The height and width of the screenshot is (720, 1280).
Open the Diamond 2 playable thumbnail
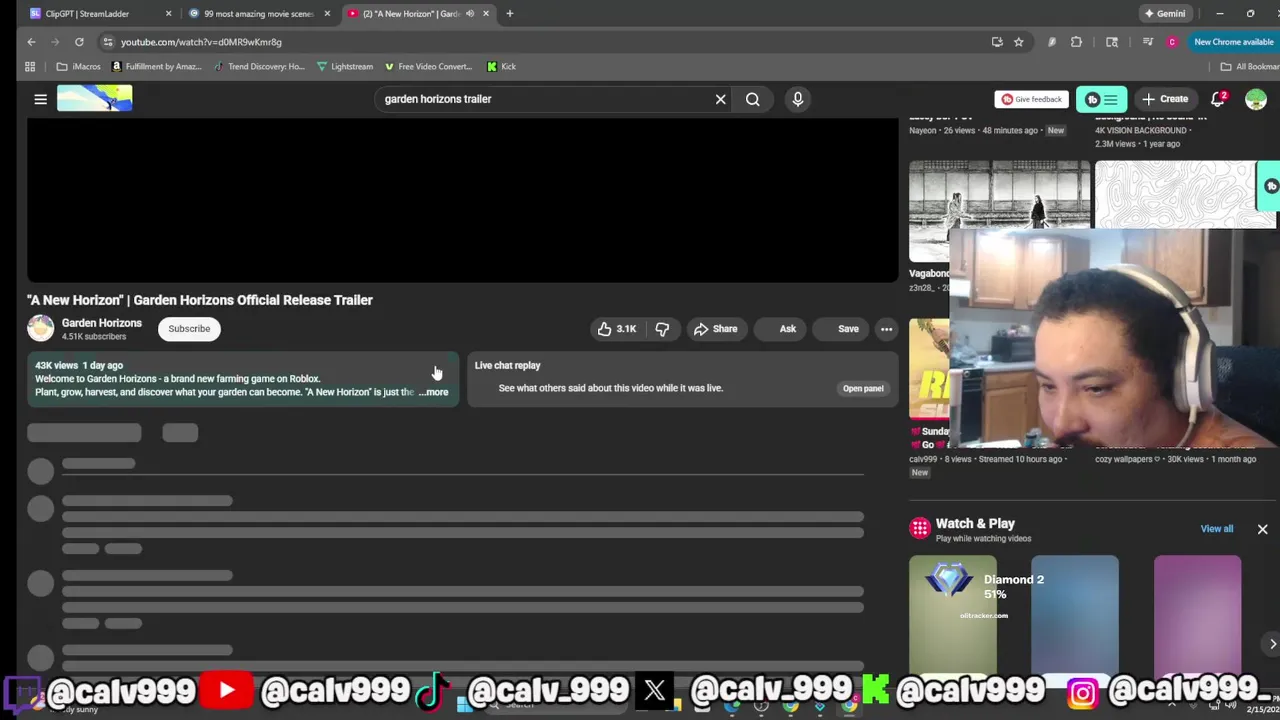click(953, 614)
